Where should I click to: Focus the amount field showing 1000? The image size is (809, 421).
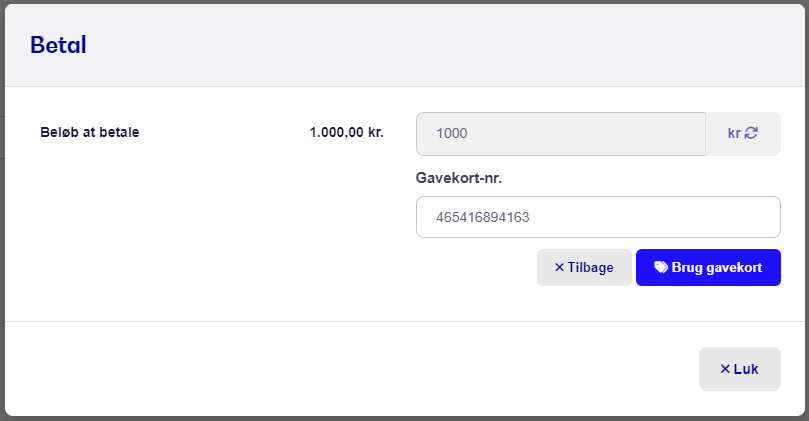pos(561,134)
